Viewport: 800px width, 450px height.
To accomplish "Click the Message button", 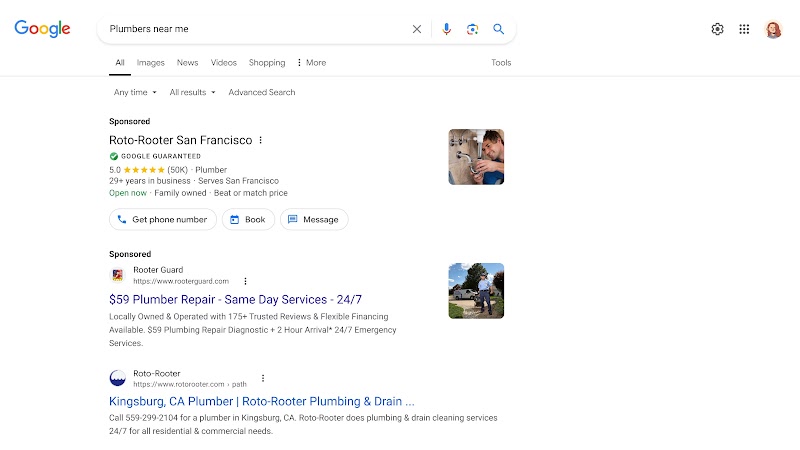I will (314, 219).
